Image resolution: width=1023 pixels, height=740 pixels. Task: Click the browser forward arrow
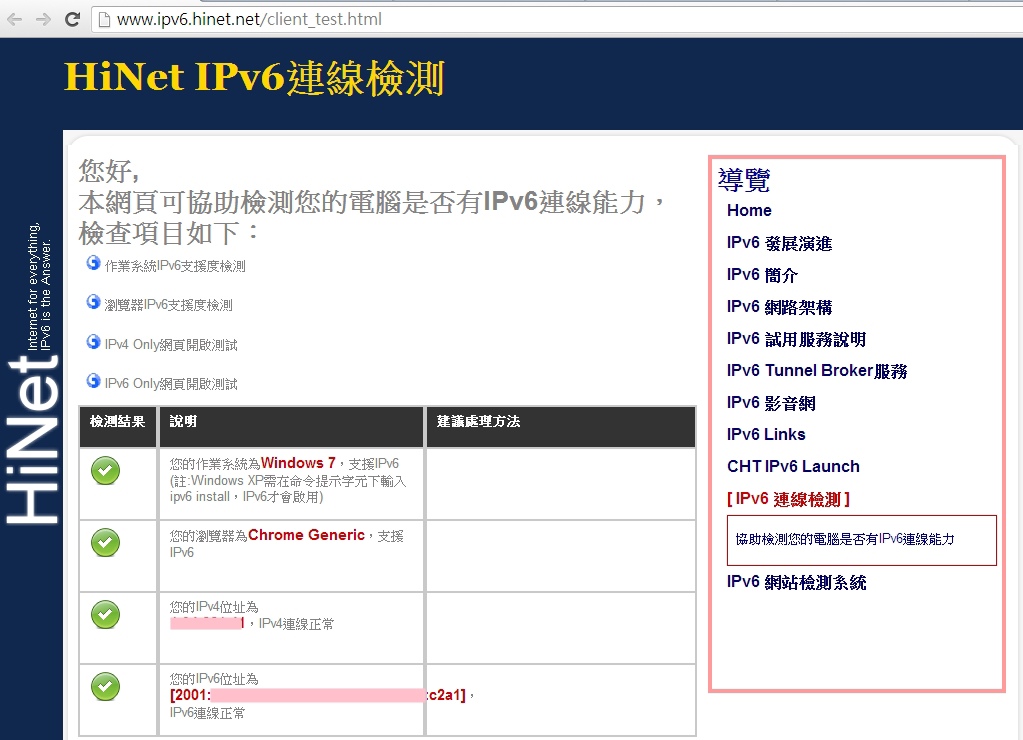tap(43, 20)
